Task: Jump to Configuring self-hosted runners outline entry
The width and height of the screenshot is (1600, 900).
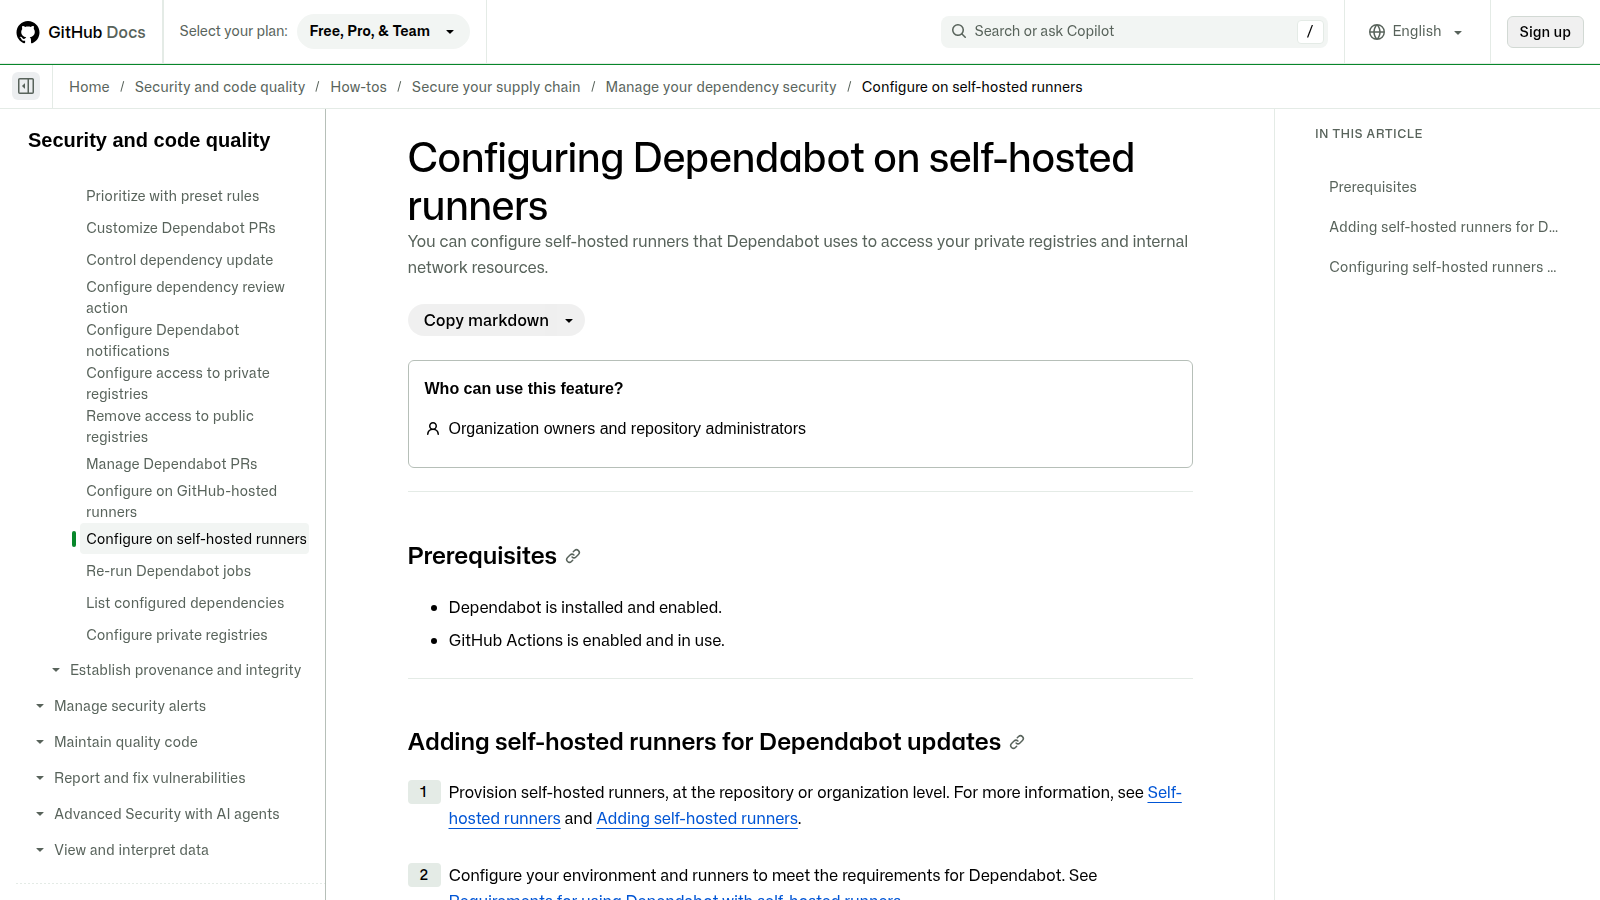Action: click(1442, 267)
